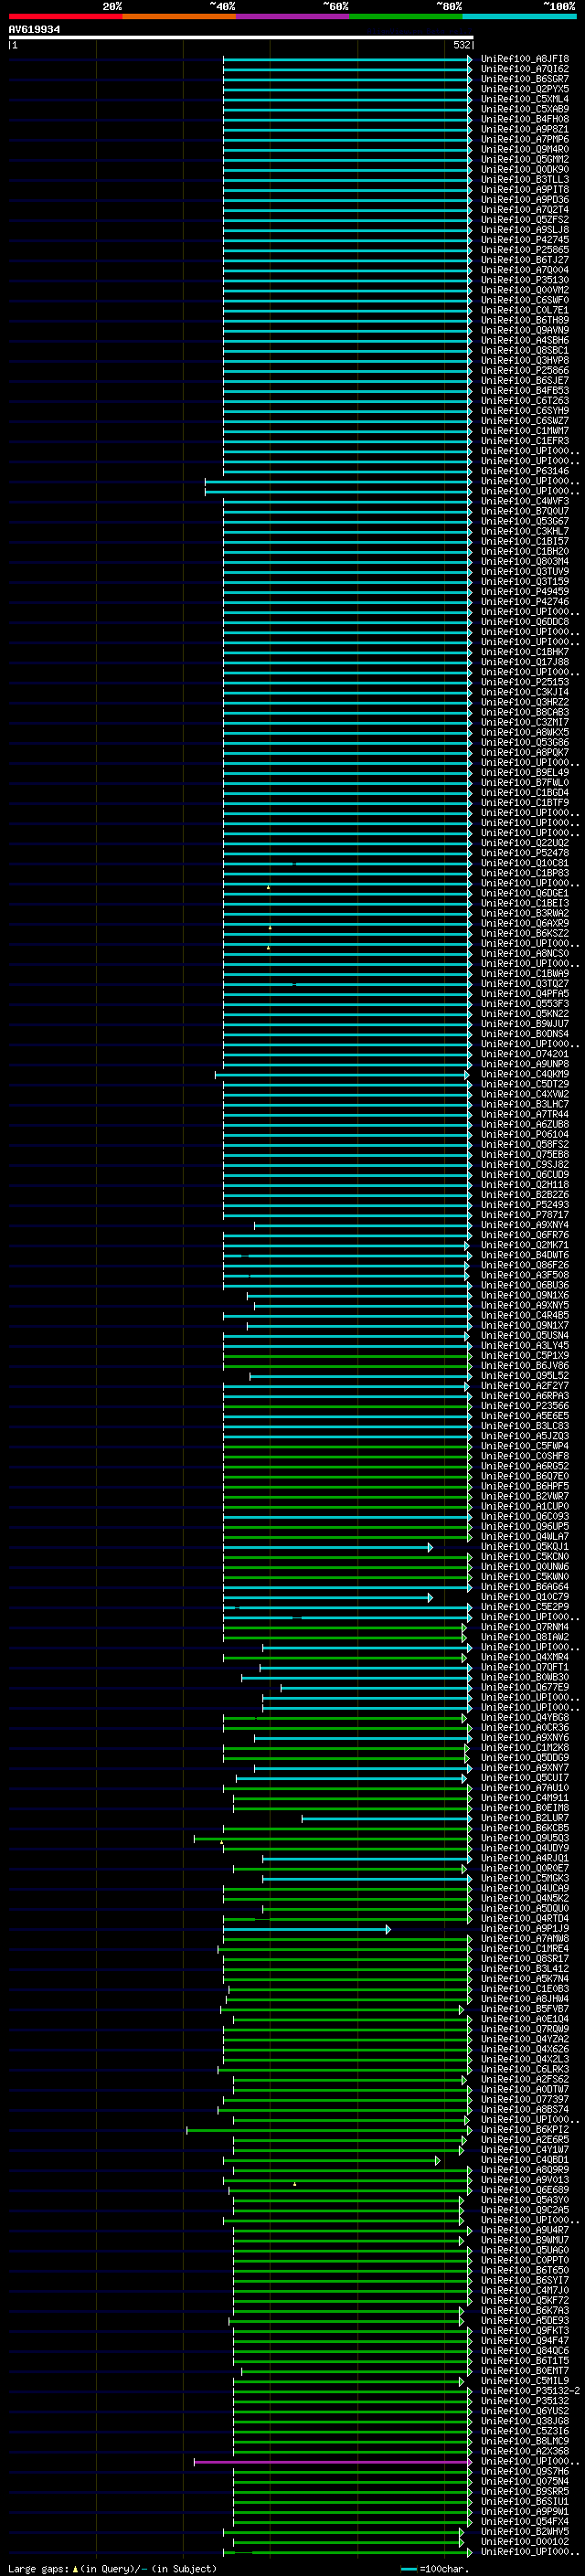Click the red ~20% identity legend segment
The width and height of the screenshot is (585, 2576).
pos(65,16)
